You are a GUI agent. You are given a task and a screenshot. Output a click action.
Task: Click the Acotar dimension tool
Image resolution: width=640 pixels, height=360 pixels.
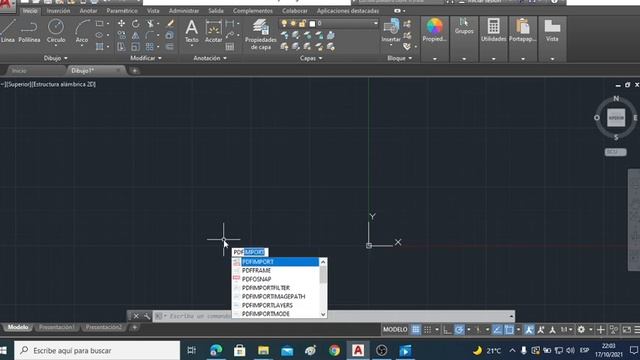[213, 31]
